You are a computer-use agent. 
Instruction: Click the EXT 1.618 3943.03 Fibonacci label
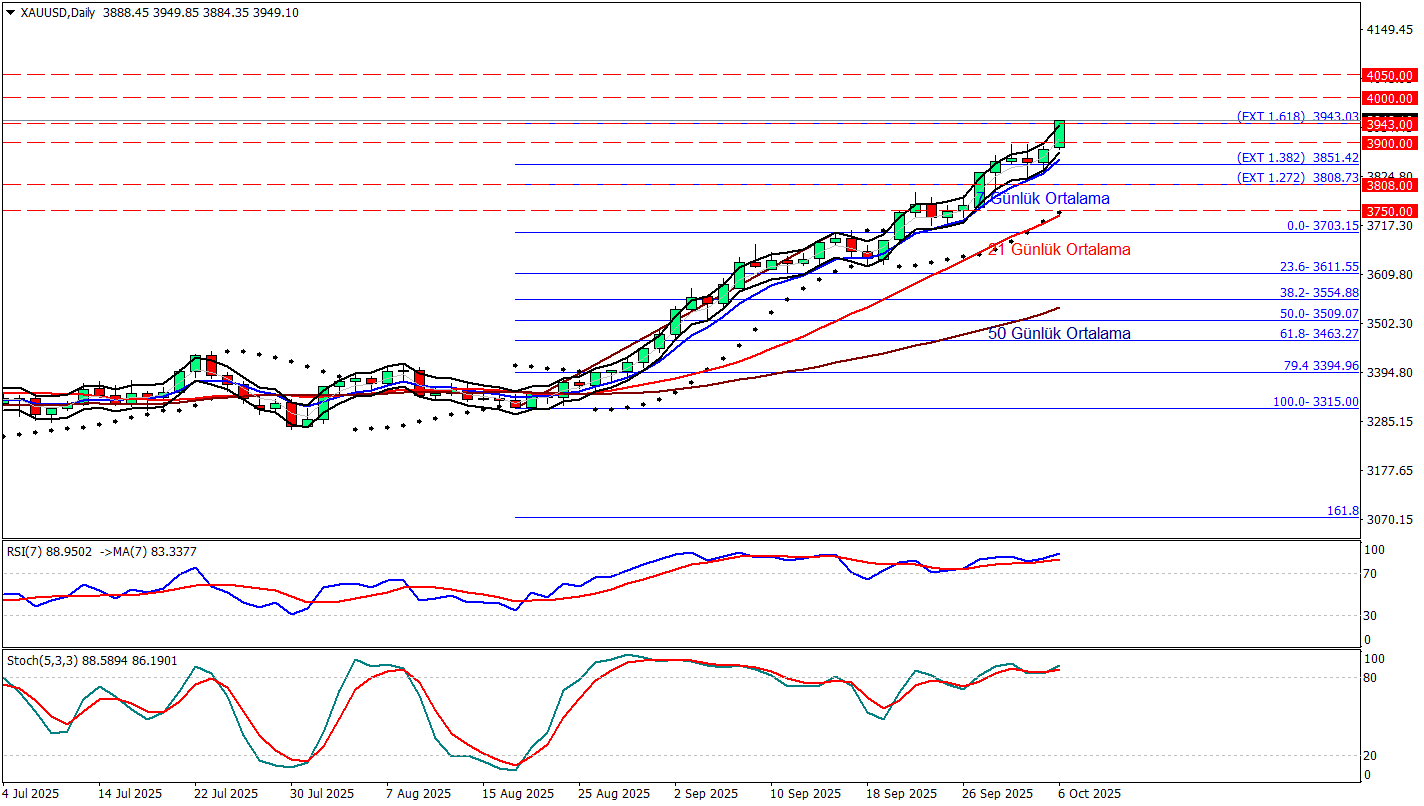point(1297,116)
